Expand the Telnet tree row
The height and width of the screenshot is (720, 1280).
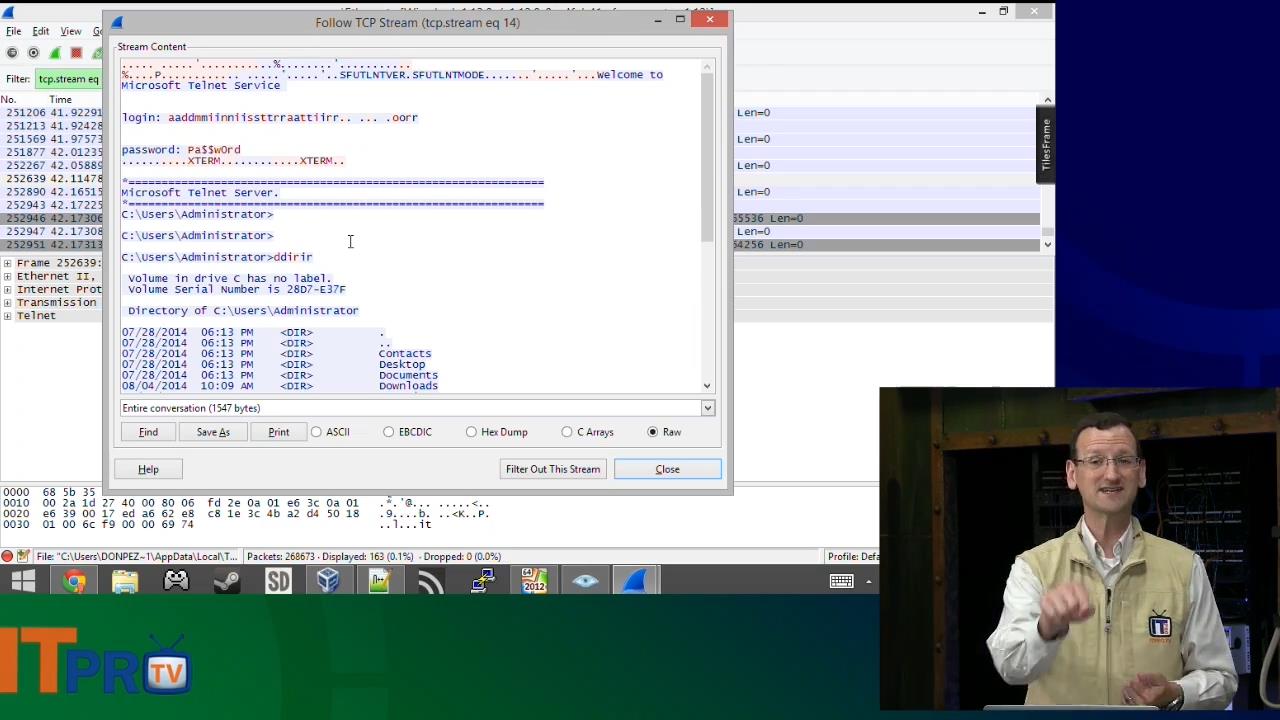click(x=7, y=316)
